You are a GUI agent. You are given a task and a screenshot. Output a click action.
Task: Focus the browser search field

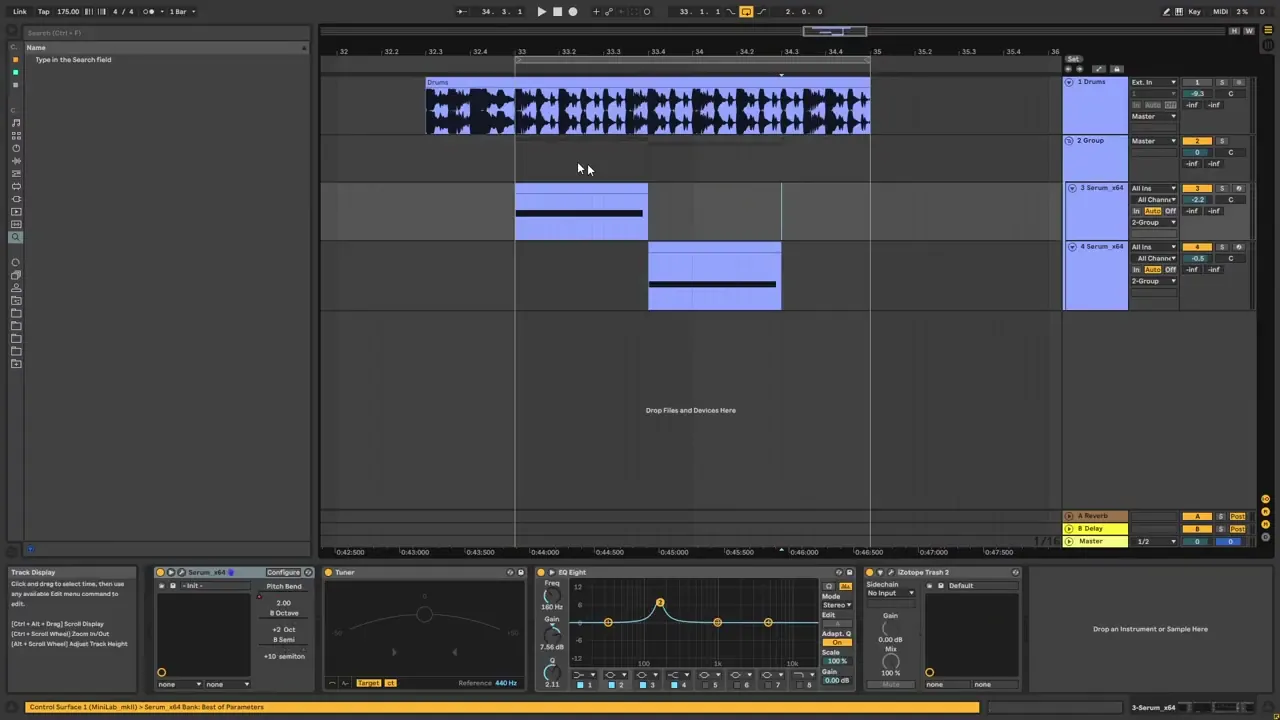165,33
